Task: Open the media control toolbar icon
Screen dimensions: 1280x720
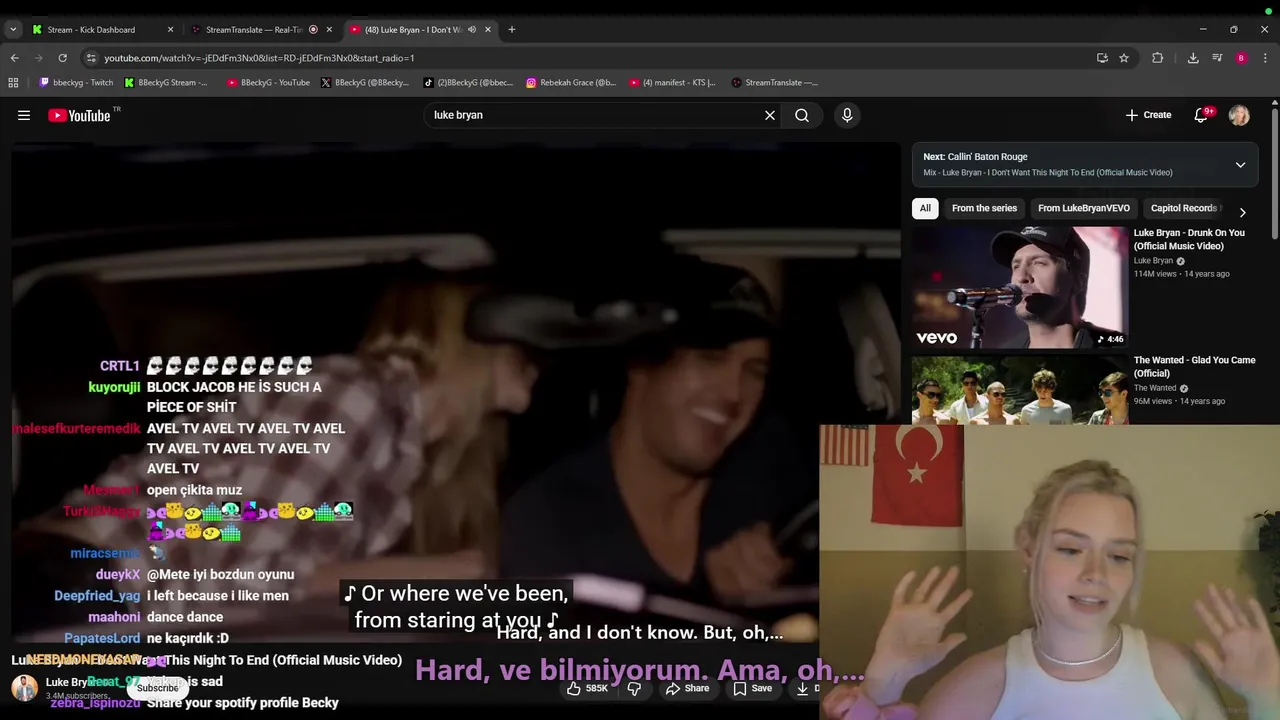Action: [1217, 58]
